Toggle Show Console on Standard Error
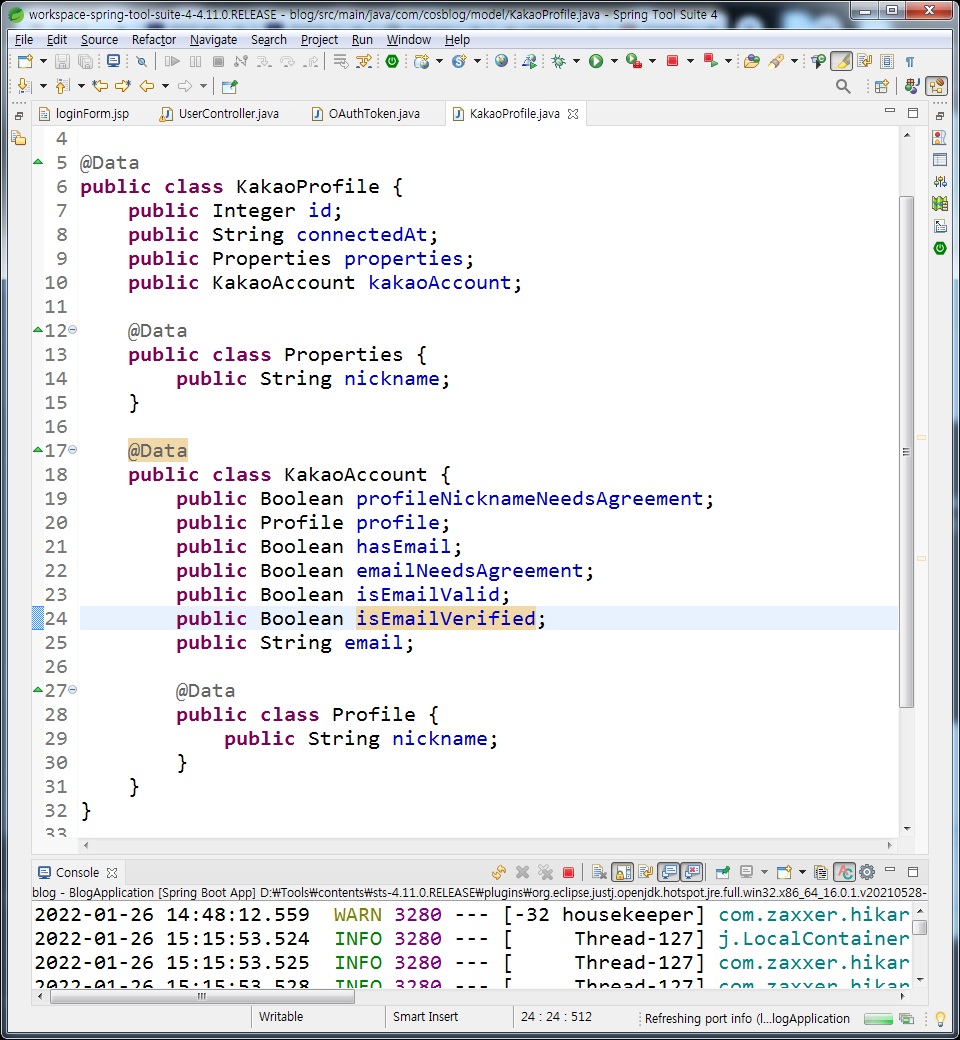 click(x=691, y=872)
